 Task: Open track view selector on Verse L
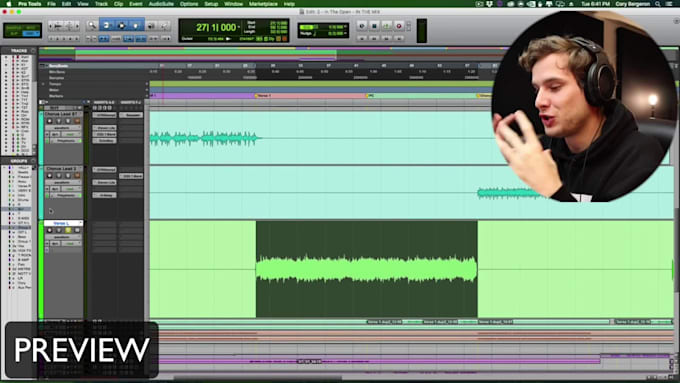pos(63,237)
